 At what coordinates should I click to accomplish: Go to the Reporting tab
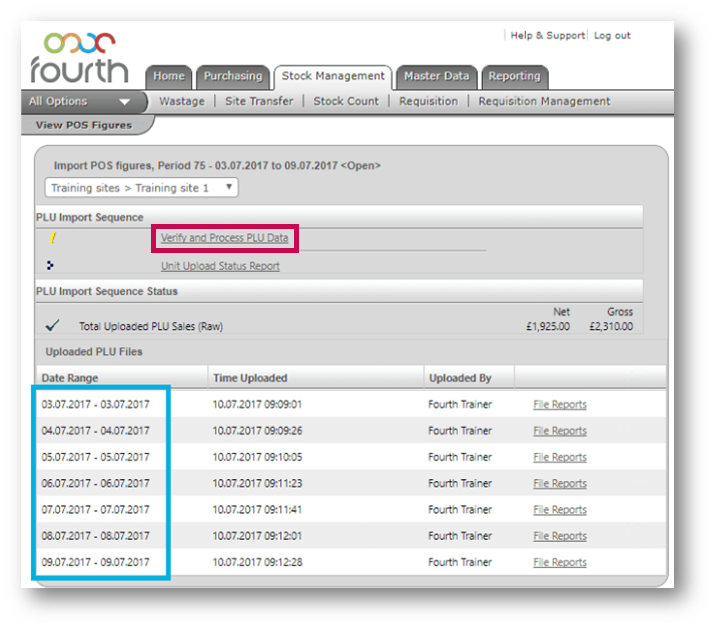pos(514,76)
